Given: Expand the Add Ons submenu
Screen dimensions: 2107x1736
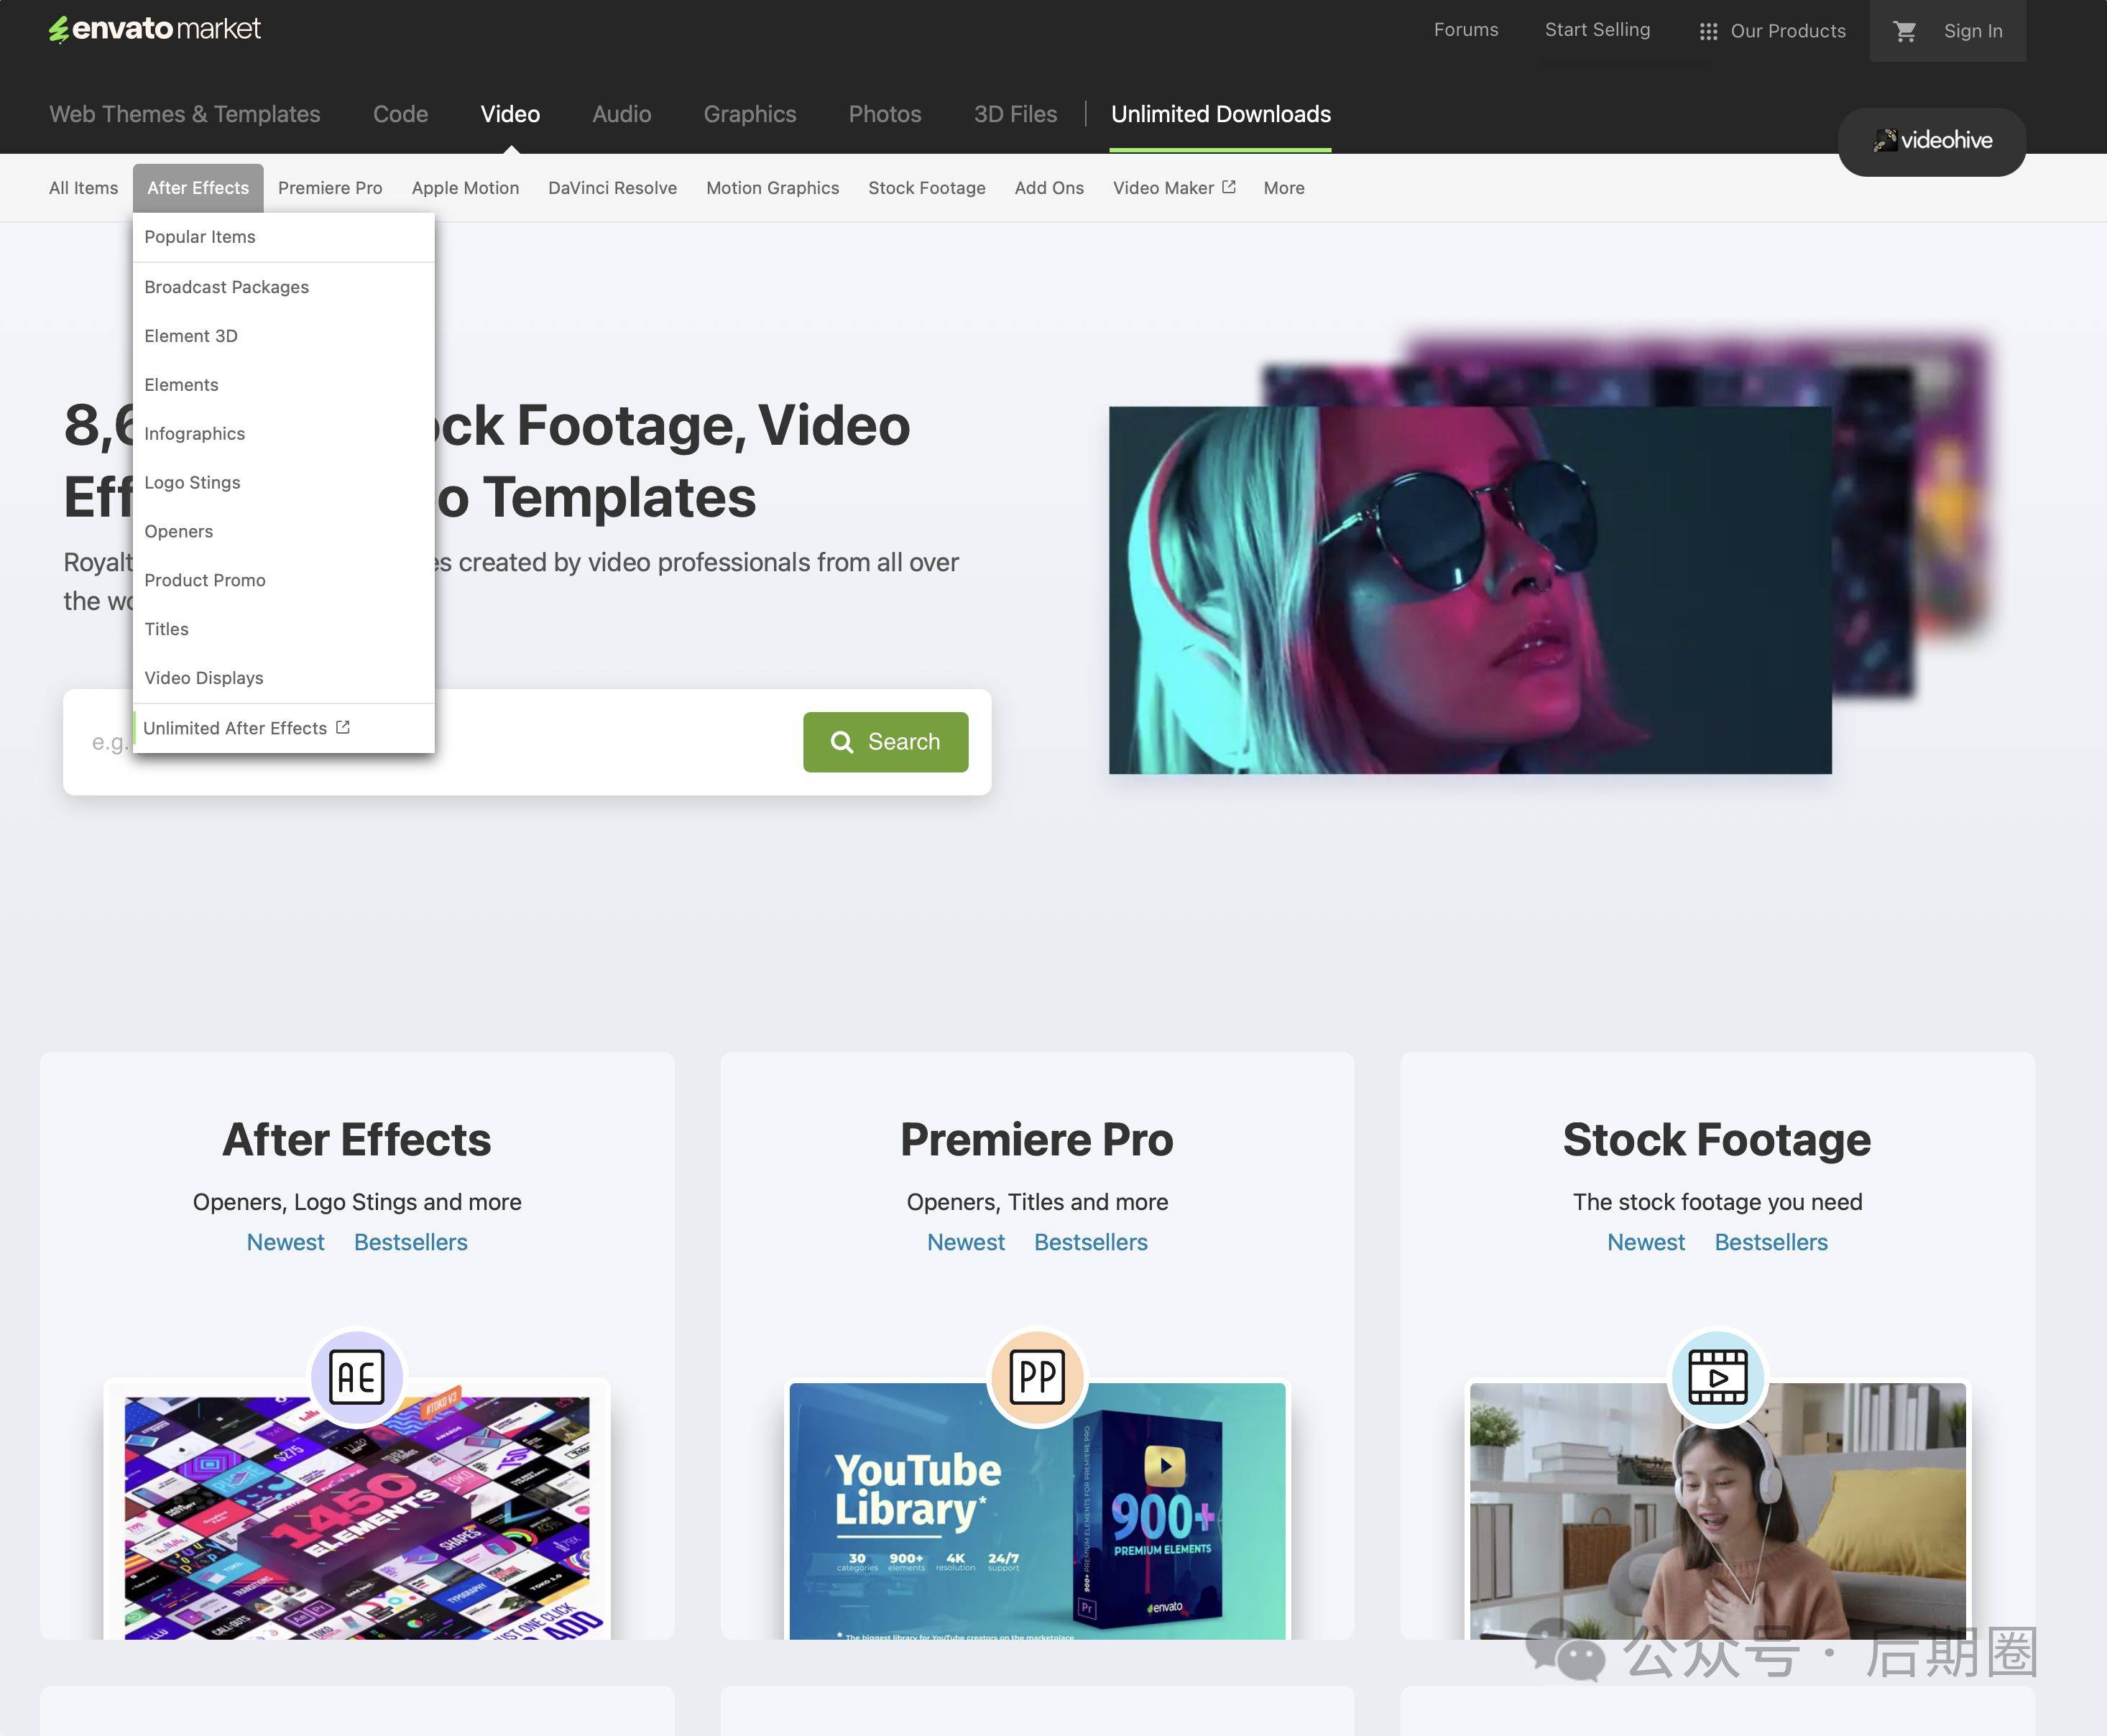Looking at the screenshot, I should point(1049,188).
